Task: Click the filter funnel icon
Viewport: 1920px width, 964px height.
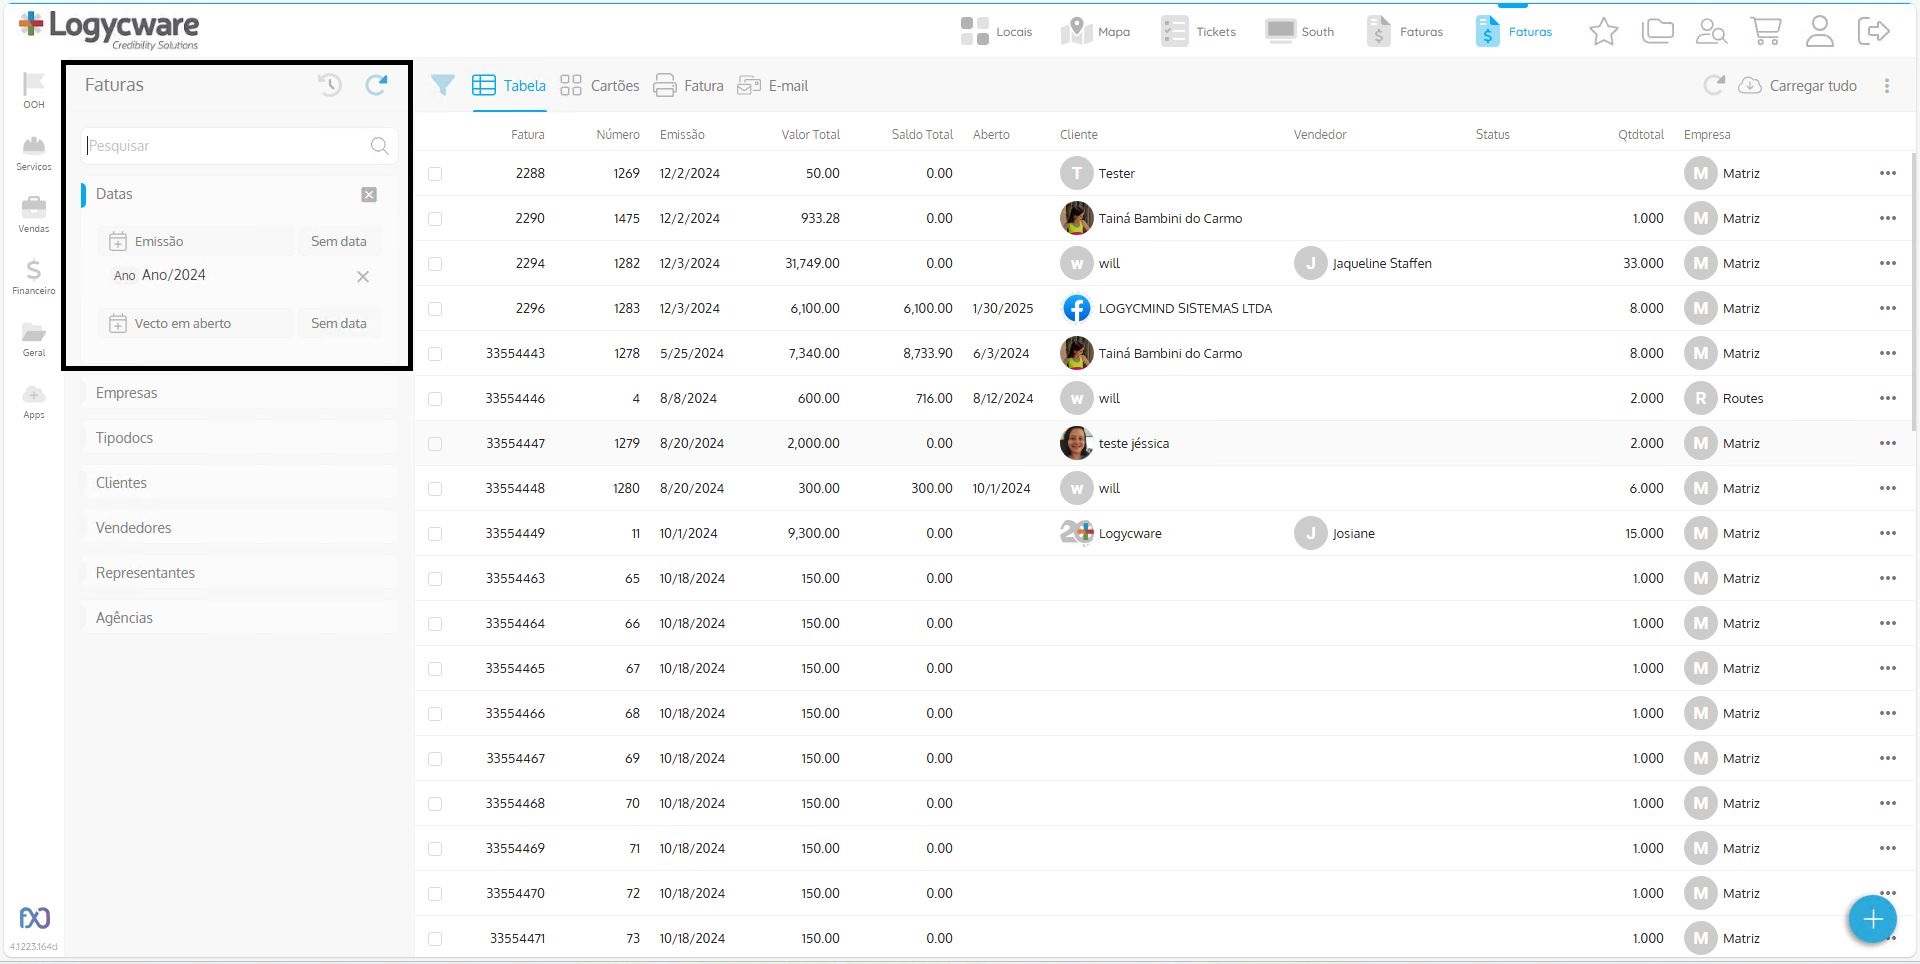Action: [x=442, y=86]
